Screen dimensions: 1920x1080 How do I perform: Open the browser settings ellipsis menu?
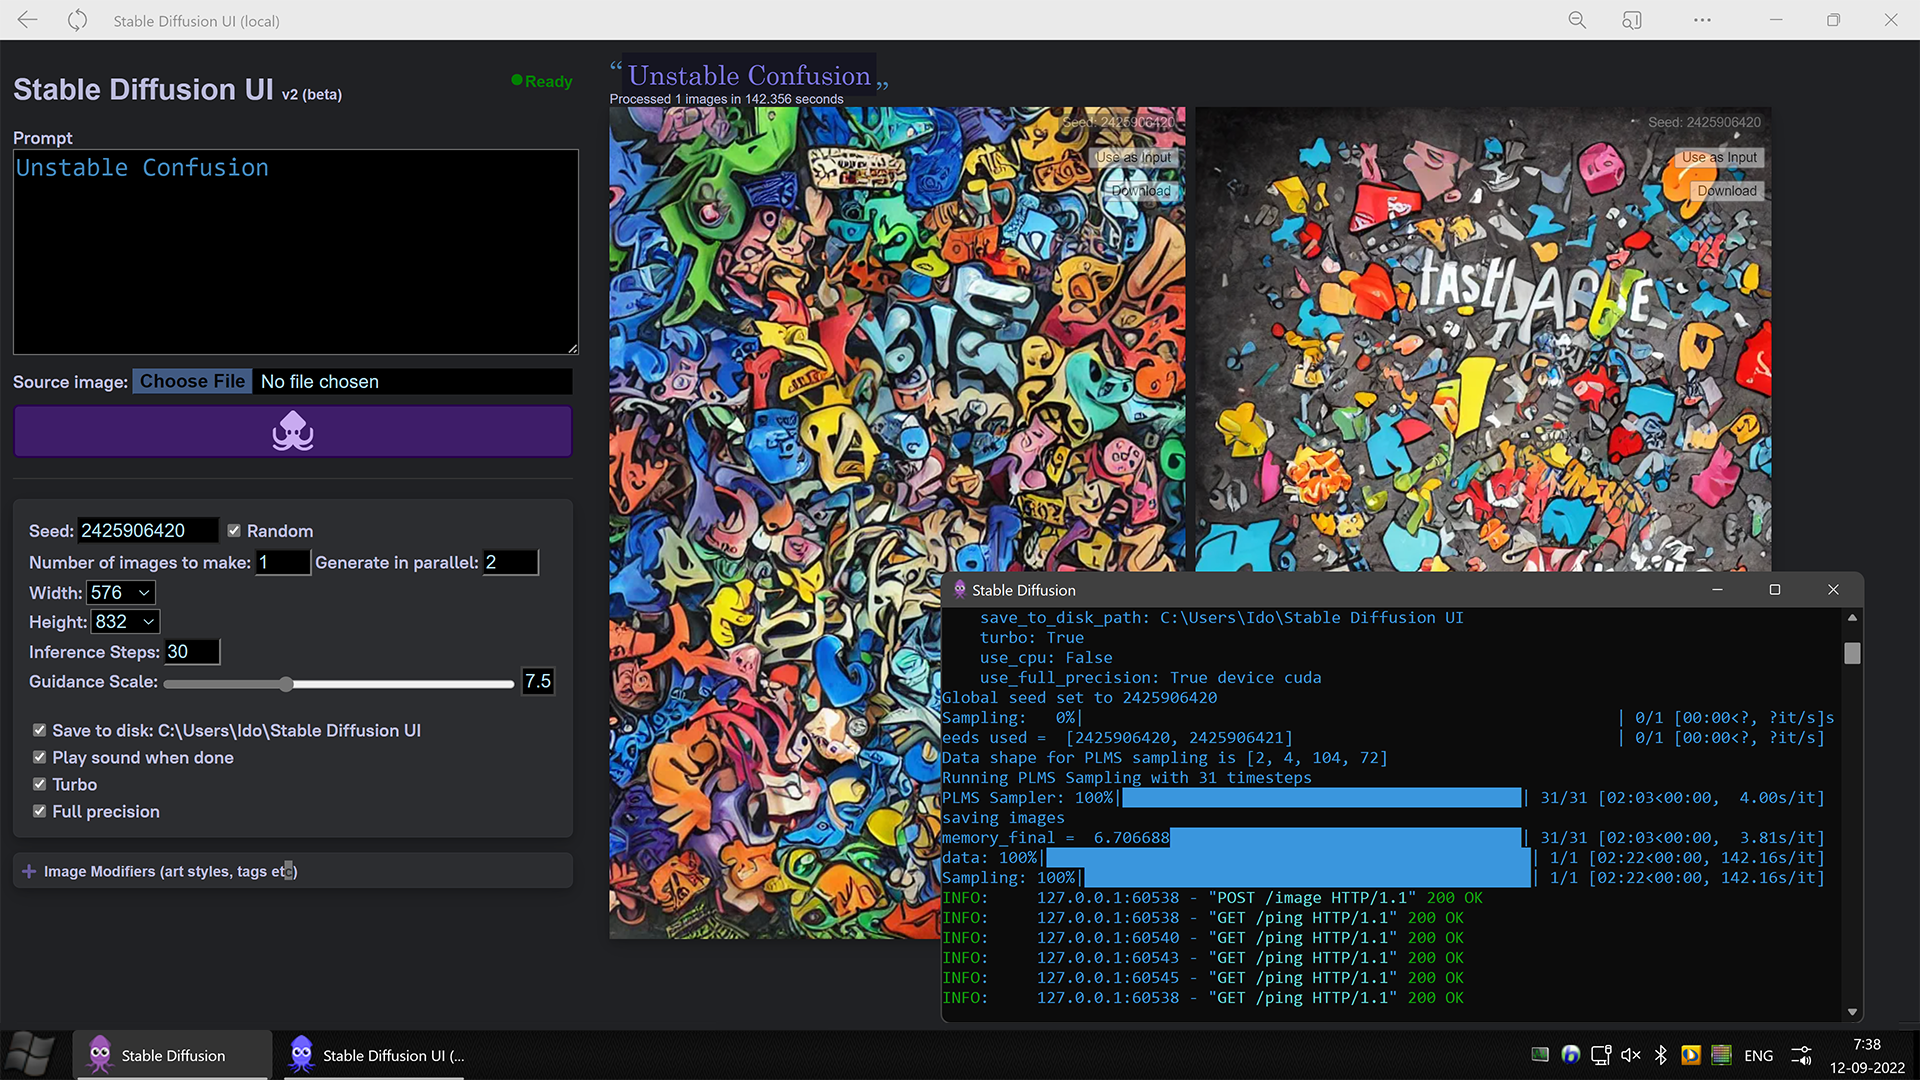[1702, 20]
